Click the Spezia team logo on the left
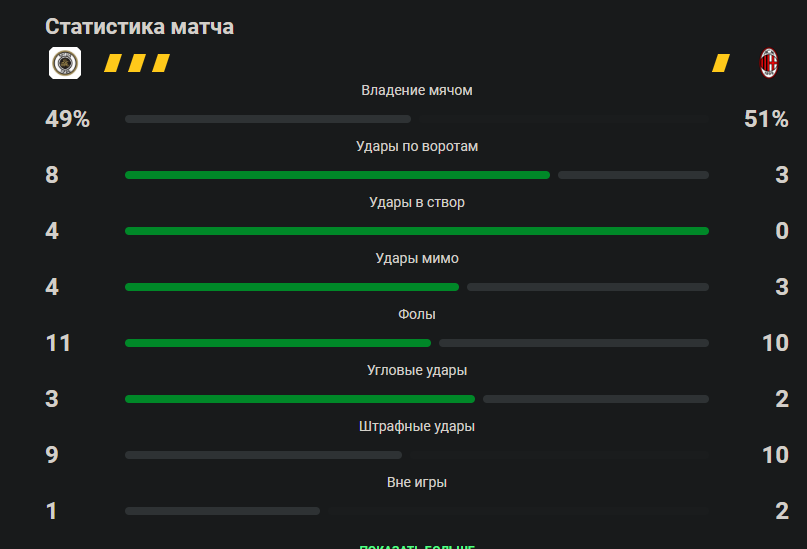This screenshot has height=549, width=807. click(65, 63)
